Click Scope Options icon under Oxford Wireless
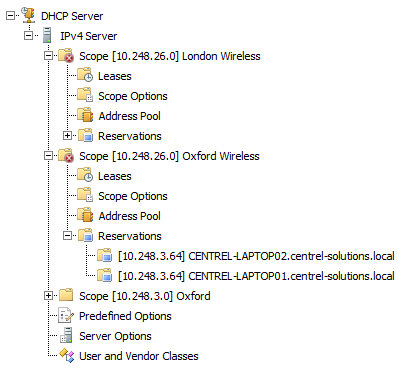411x384 pixels. [x=85, y=195]
